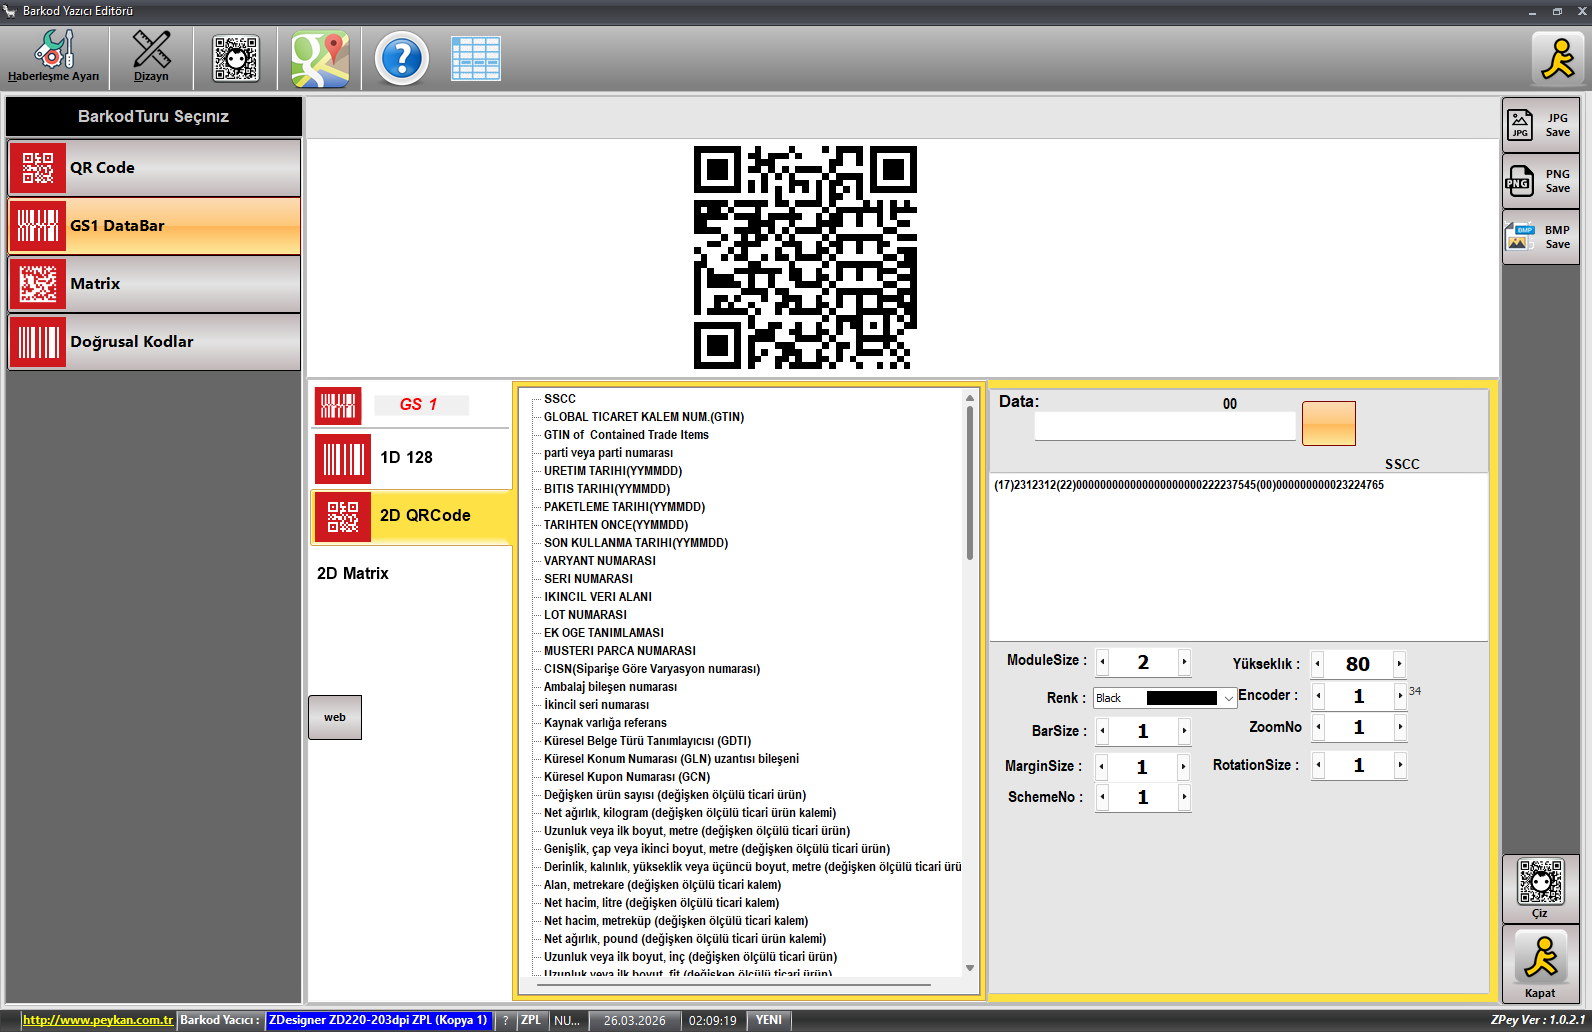The image size is (1592, 1032).
Task: Click the QR code face toolbar icon
Action: (236, 58)
